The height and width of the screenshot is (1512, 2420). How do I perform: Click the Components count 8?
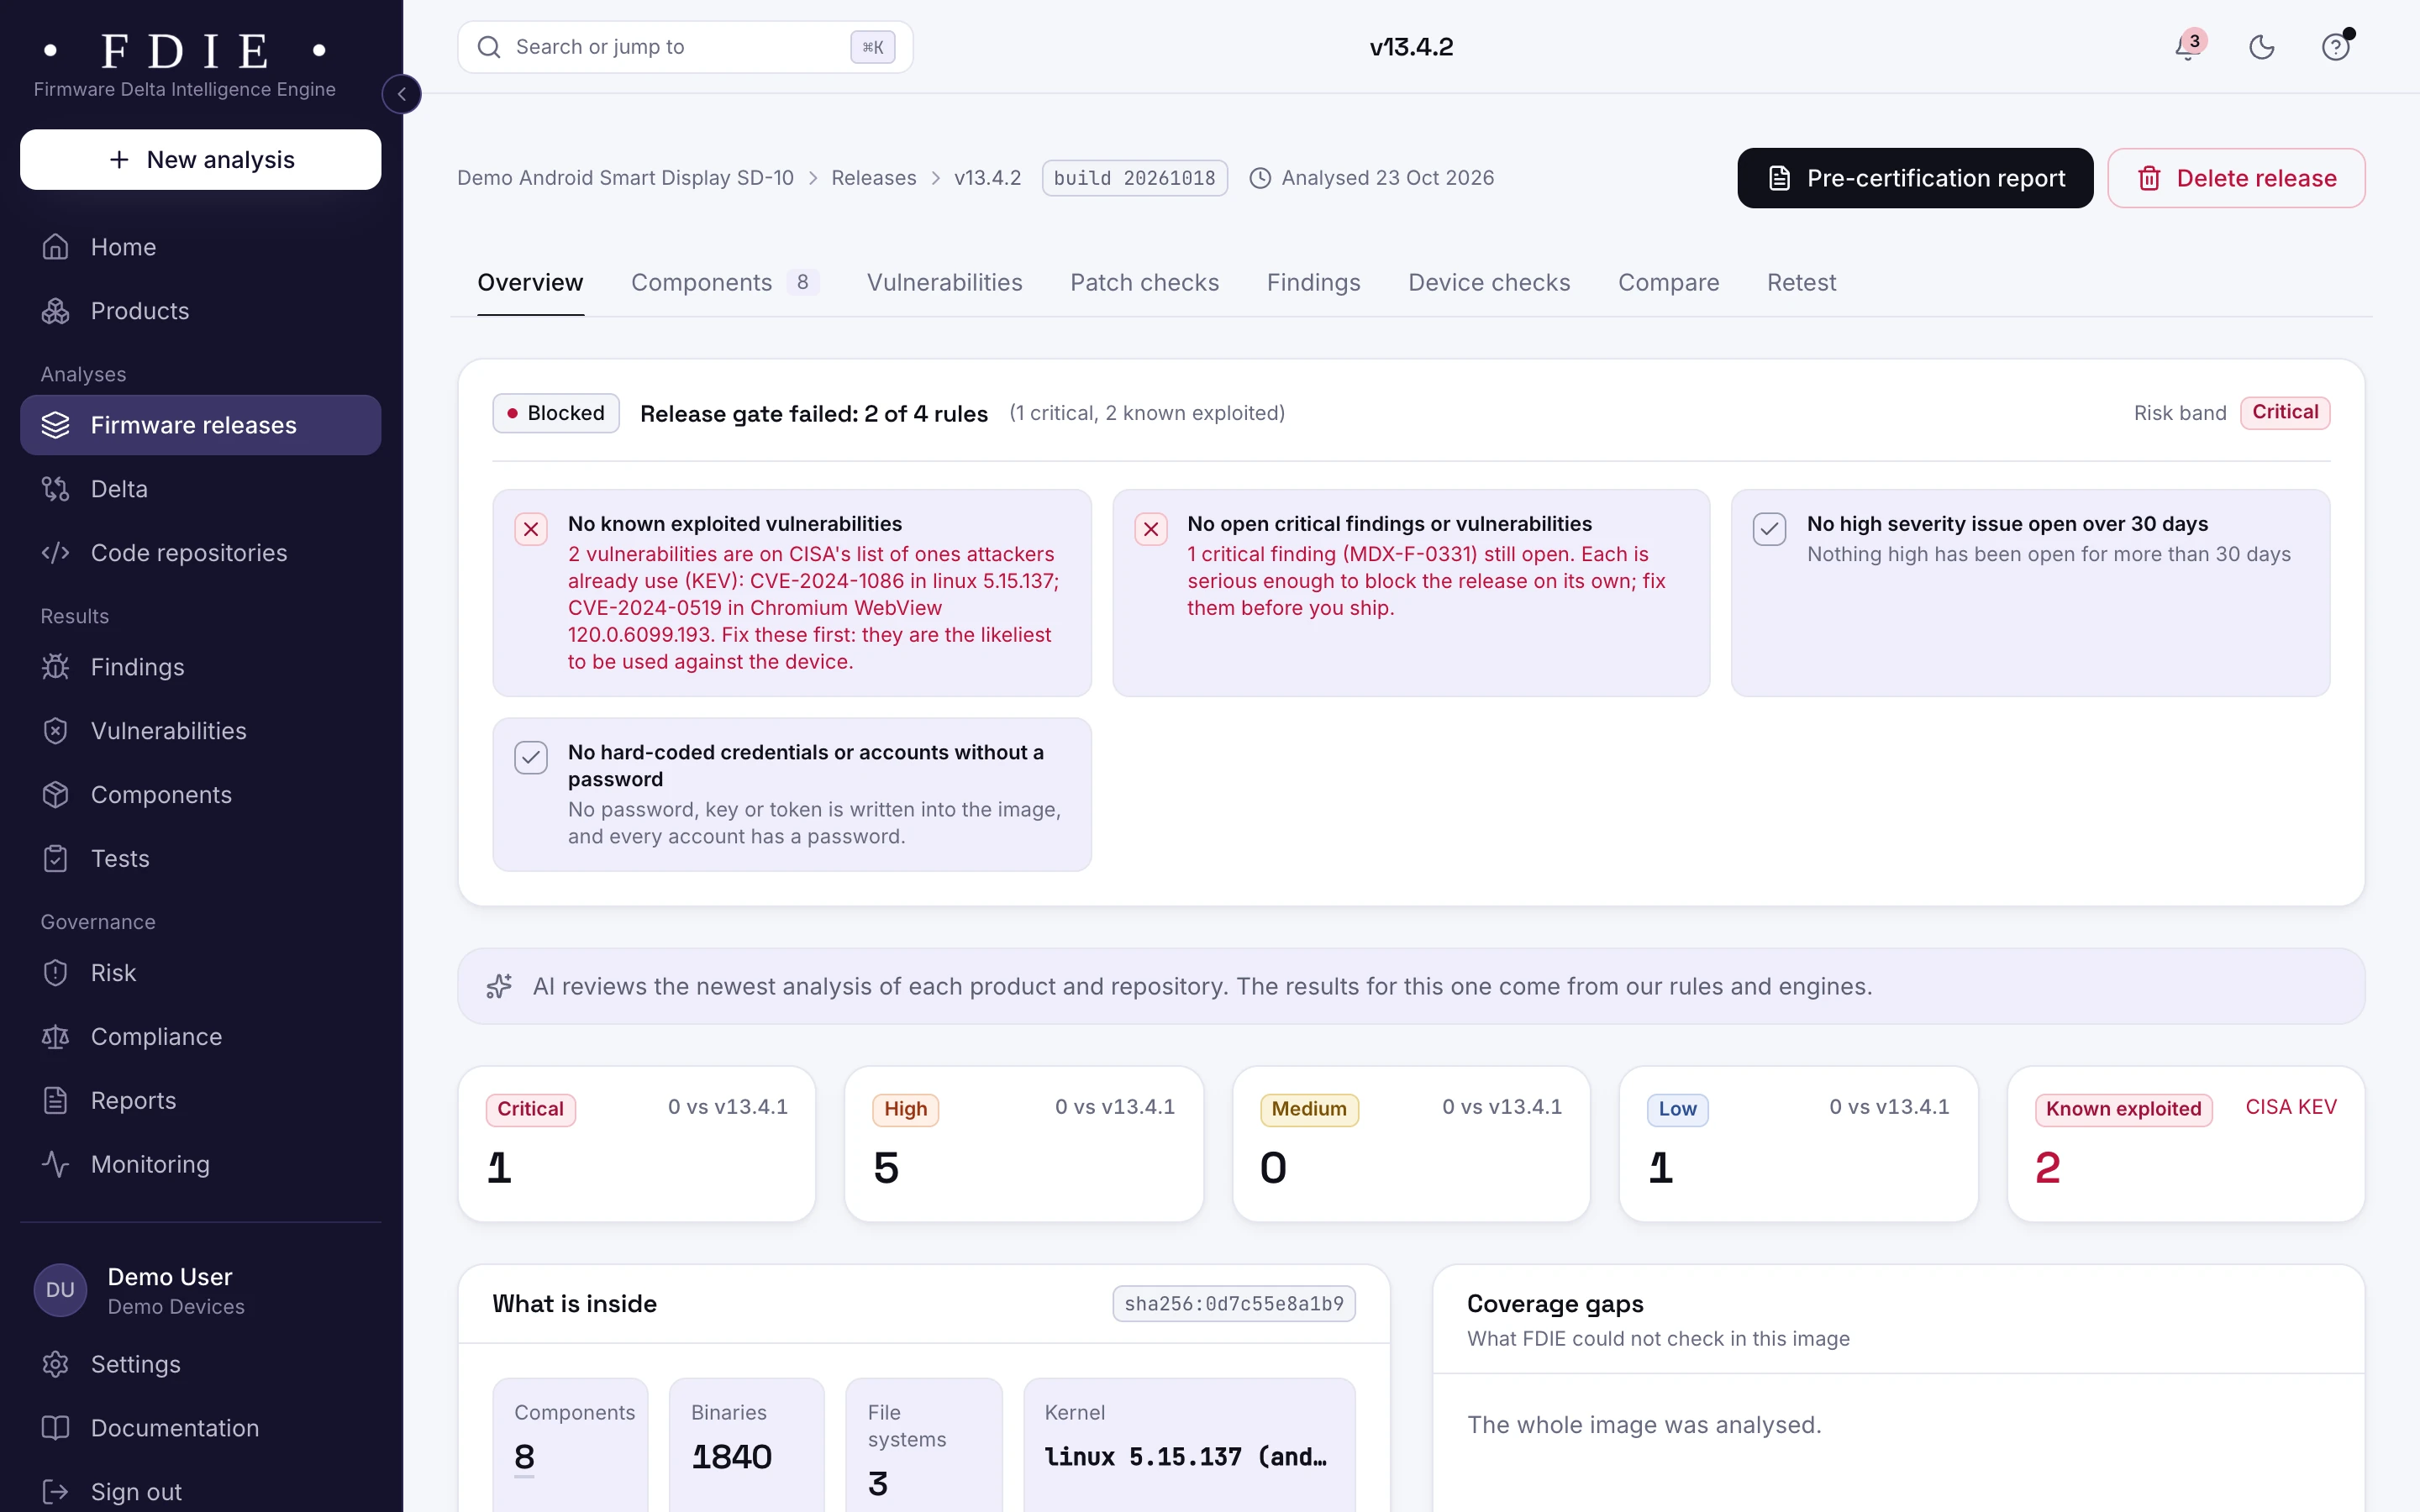click(x=524, y=1457)
